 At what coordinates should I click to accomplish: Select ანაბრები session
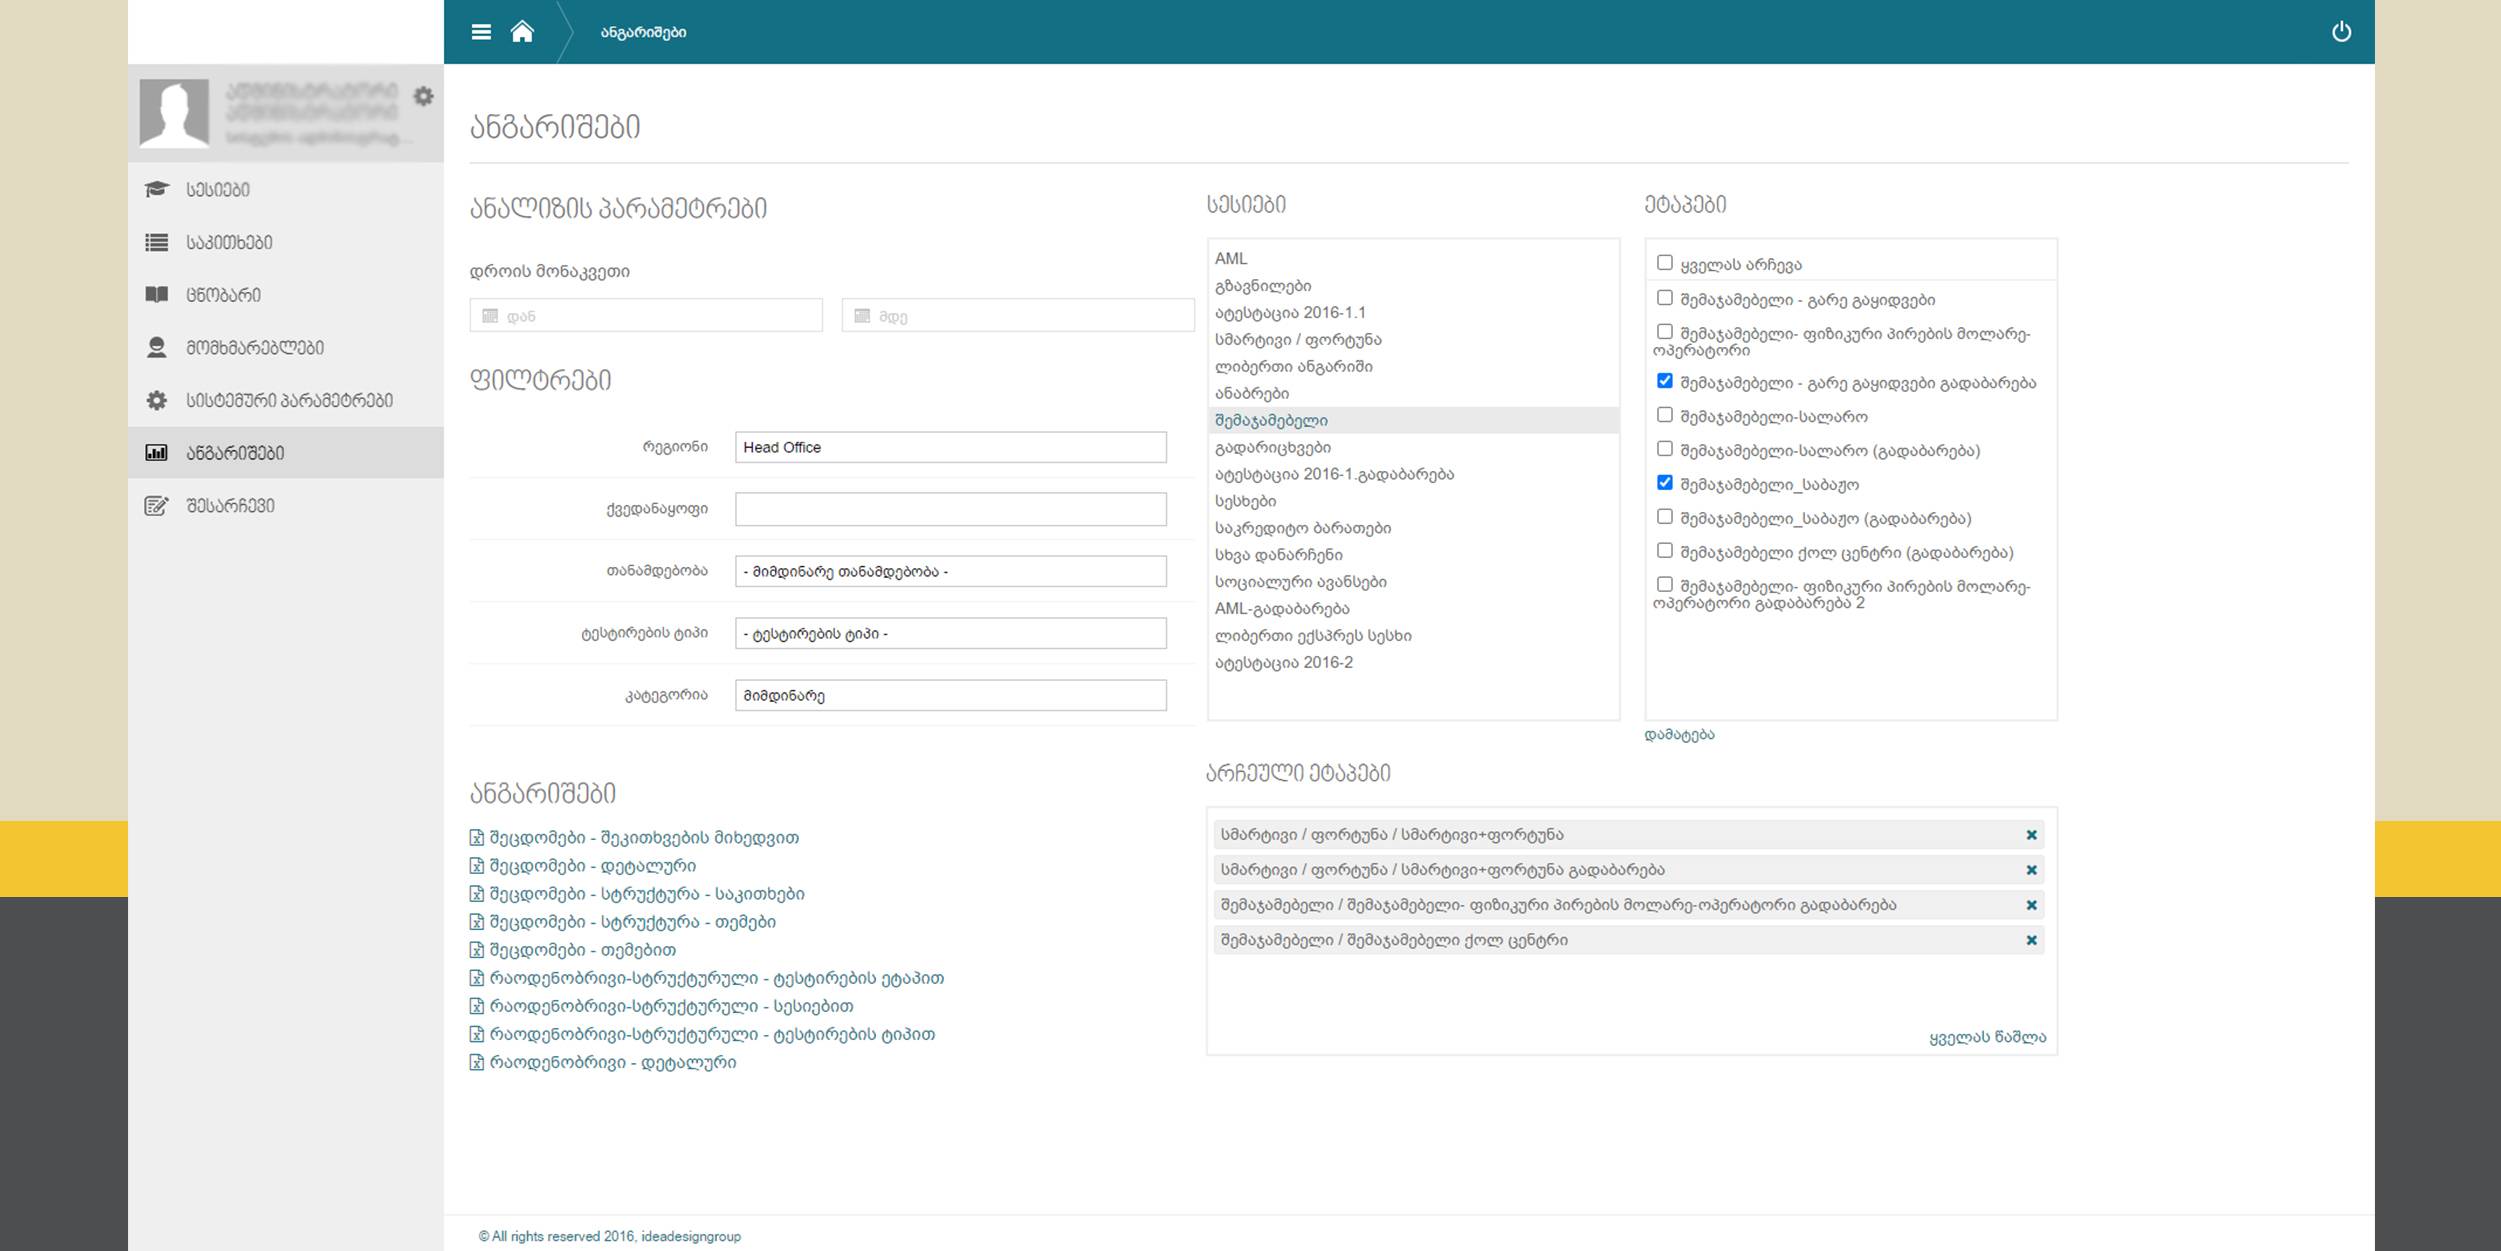click(1413, 393)
